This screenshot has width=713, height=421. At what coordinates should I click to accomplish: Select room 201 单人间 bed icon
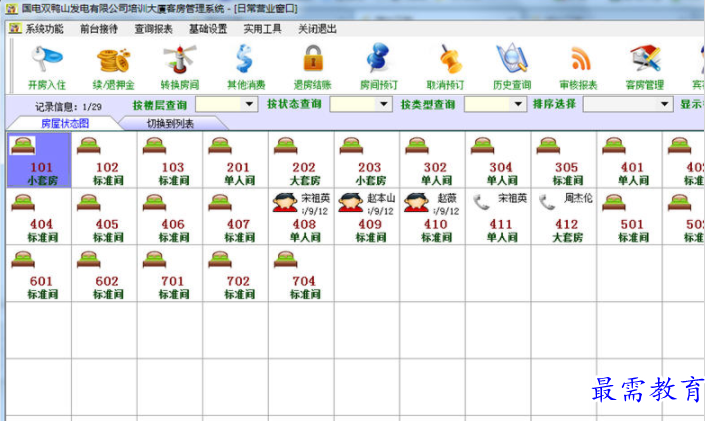pos(220,146)
